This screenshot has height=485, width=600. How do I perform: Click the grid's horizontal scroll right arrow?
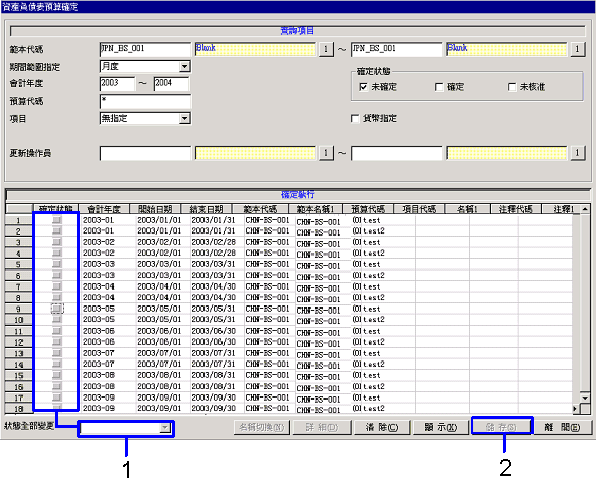pyautogui.click(x=576, y=409)
